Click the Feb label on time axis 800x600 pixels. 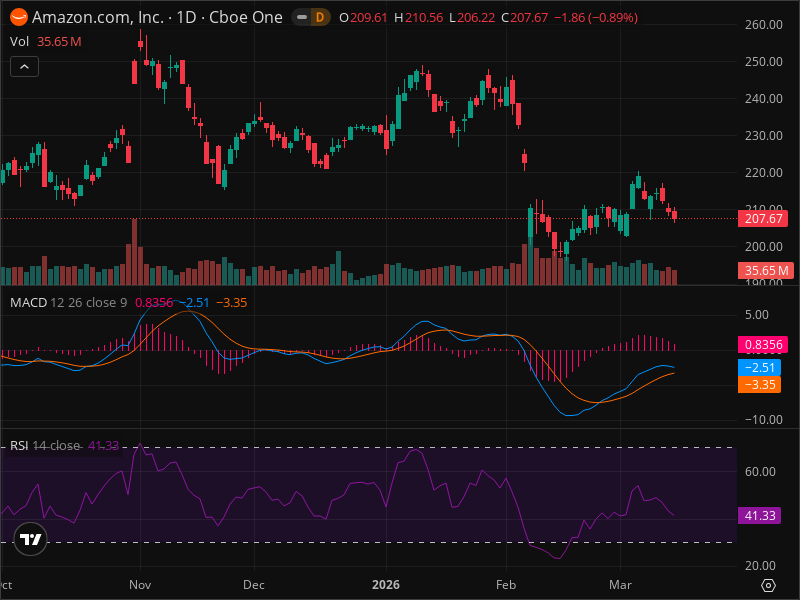click(506, 585)
